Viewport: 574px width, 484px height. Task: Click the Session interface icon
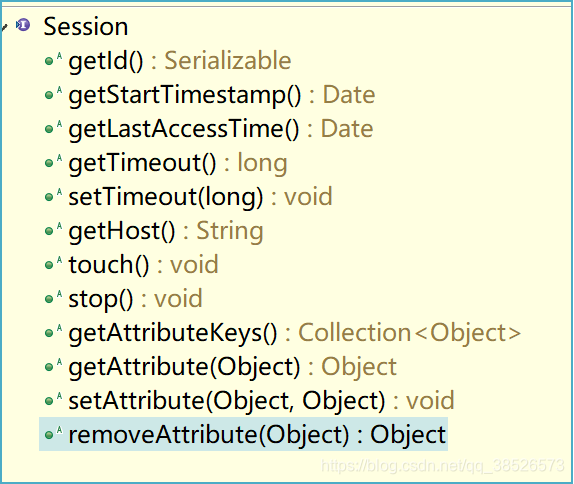tap(23, 25)
